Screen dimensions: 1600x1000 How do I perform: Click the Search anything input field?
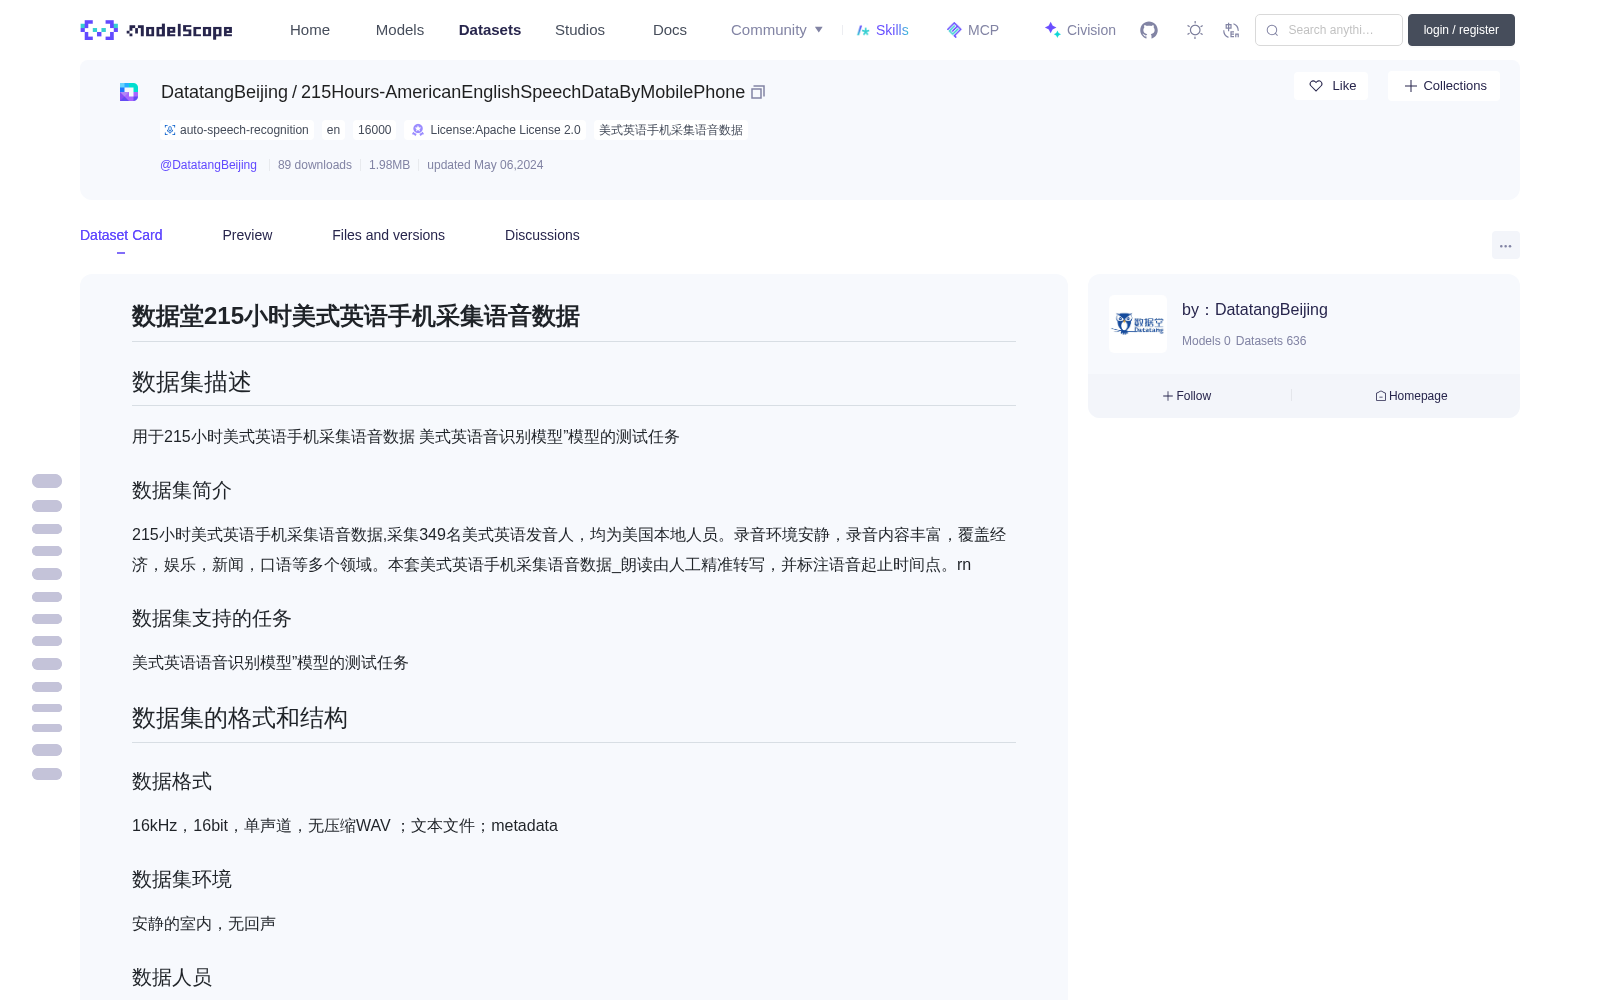1329,30
